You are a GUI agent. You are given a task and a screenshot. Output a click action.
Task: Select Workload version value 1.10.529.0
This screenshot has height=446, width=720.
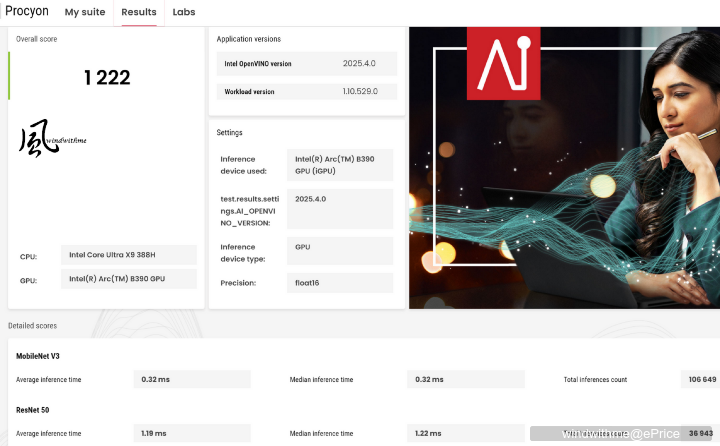pos(360,91)
